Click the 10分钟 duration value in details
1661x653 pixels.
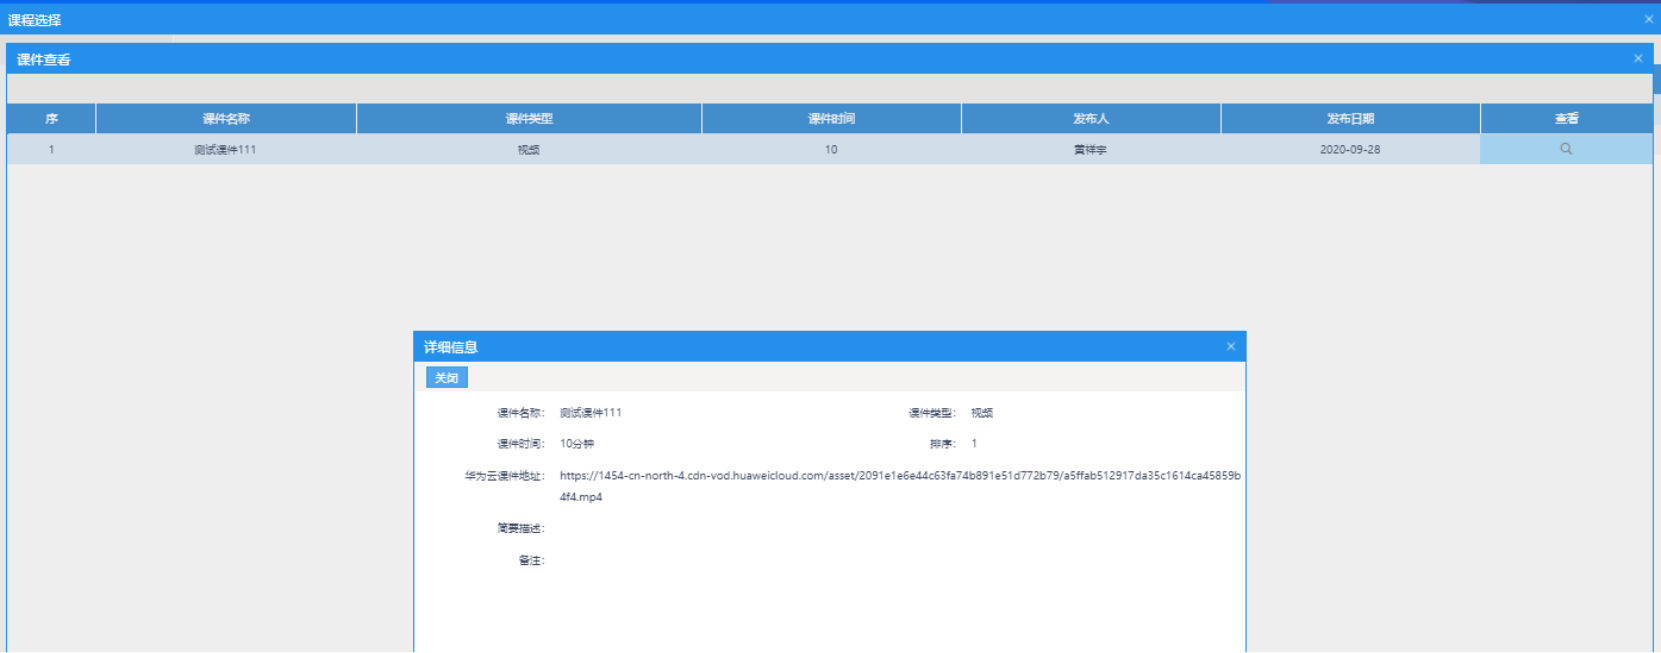pos(577,444)
